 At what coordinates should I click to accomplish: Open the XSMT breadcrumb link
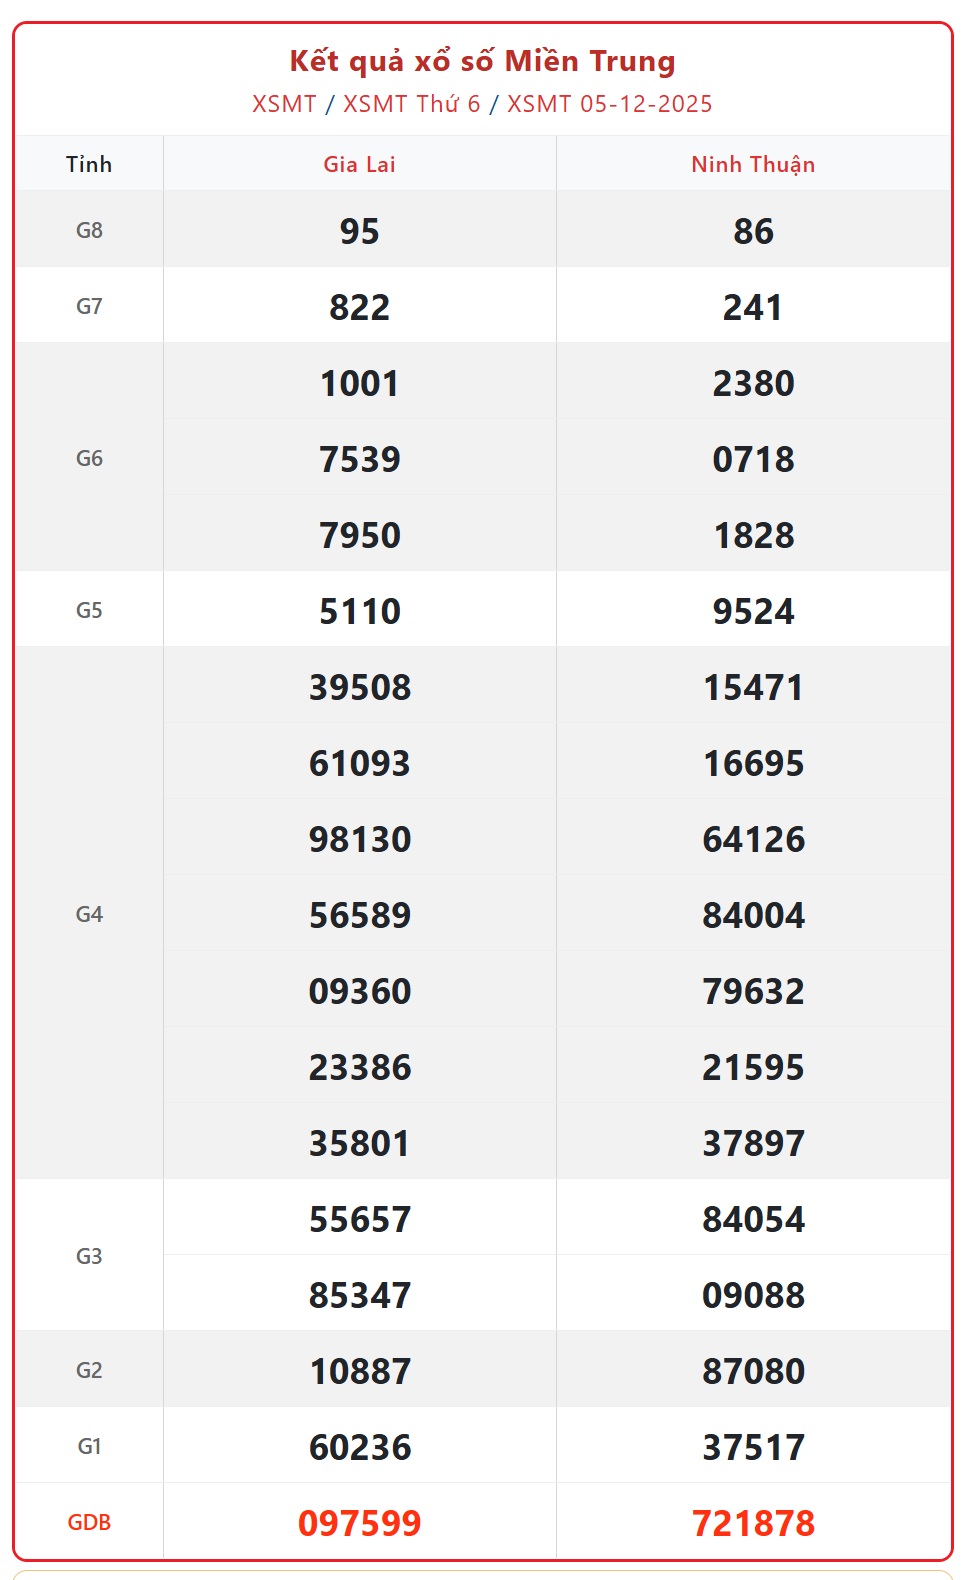pos(284,104)
